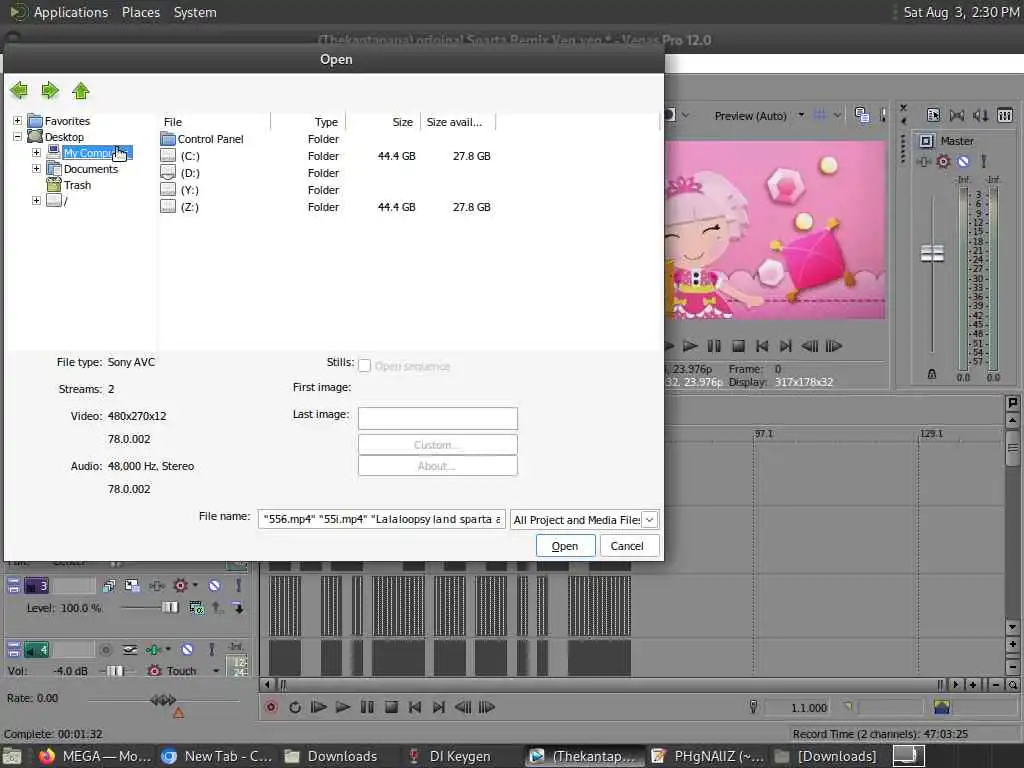Mute the Master bus
The height and width of the screenshot is (768, 1024).
pyautogui.click(x=963, y=161)
